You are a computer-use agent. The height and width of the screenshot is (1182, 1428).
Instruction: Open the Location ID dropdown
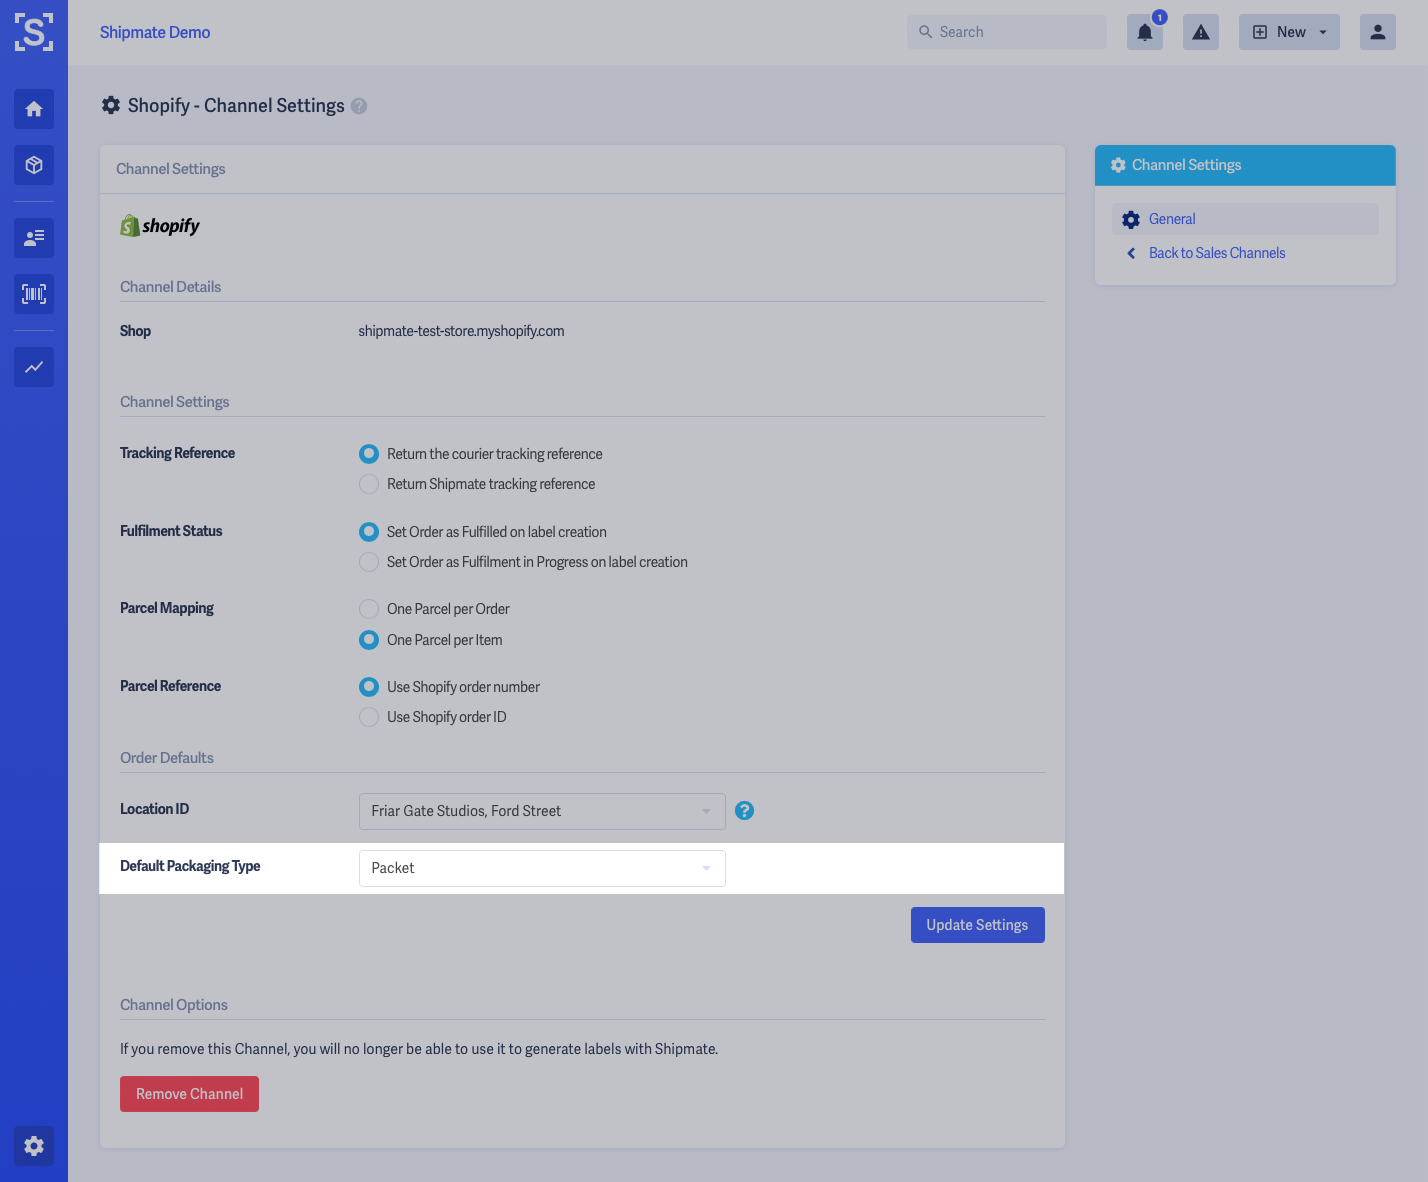click(x=542, y=811)
